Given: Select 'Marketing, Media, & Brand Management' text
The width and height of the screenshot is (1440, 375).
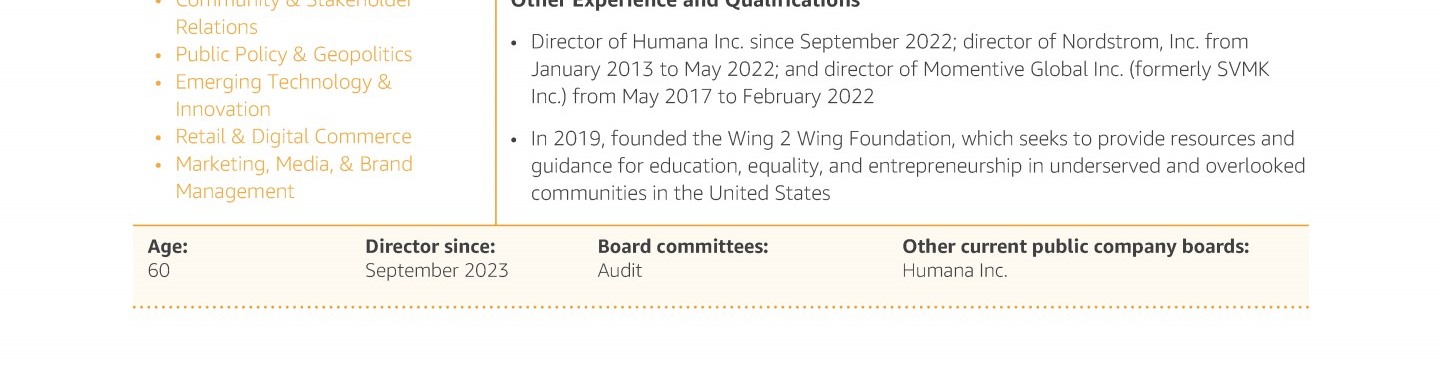Looking at the screenshot, I should (x=294, y=178).
